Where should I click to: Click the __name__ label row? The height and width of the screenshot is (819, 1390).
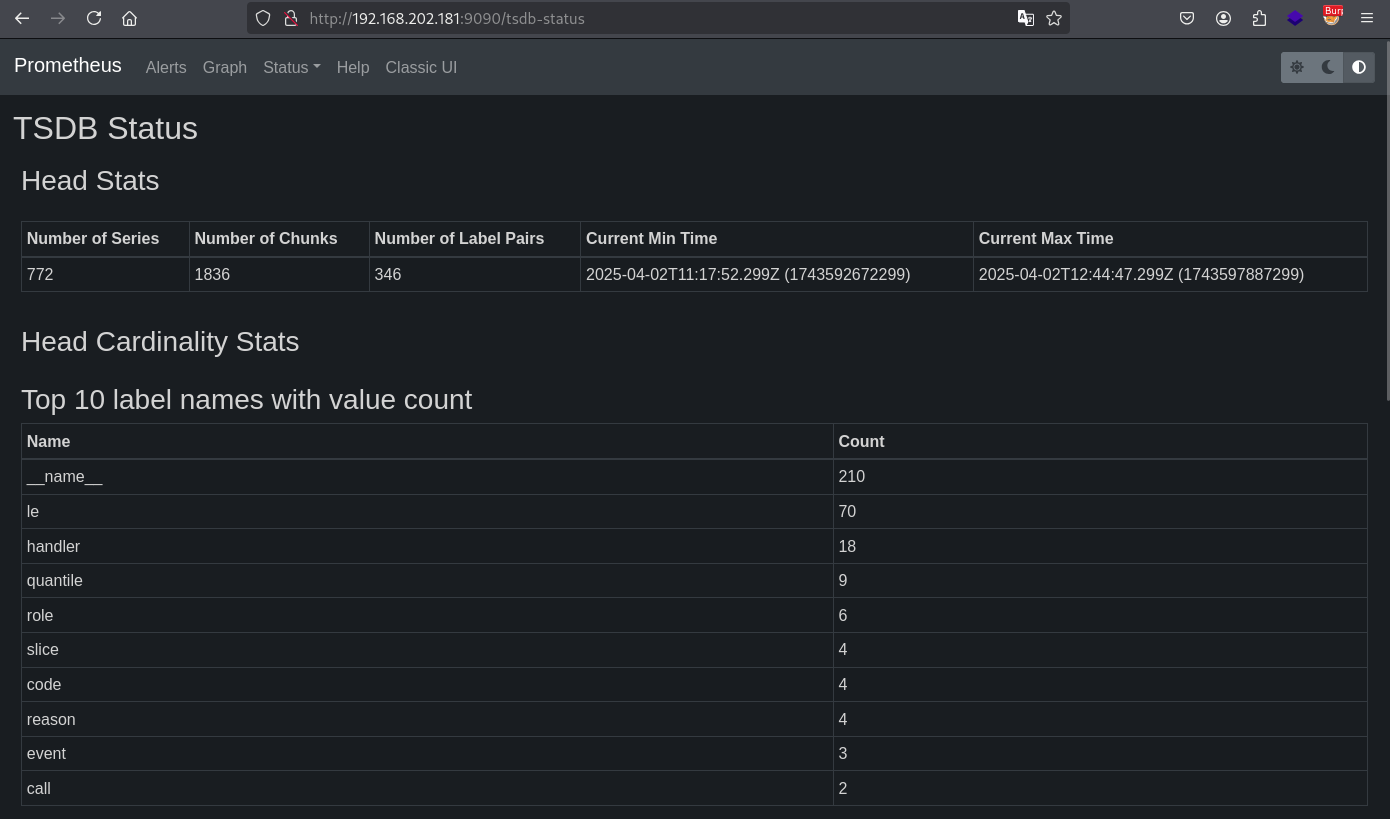click(694, 477)
